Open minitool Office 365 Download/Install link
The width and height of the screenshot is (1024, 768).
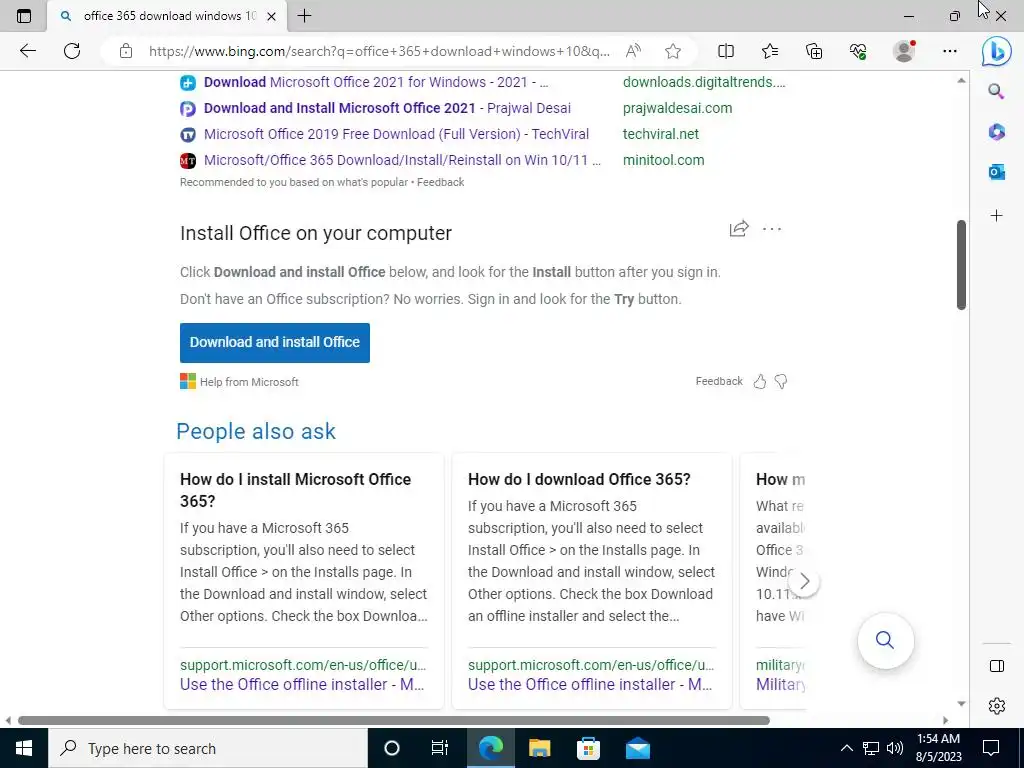pyautogui.click(x=402, y=160)
